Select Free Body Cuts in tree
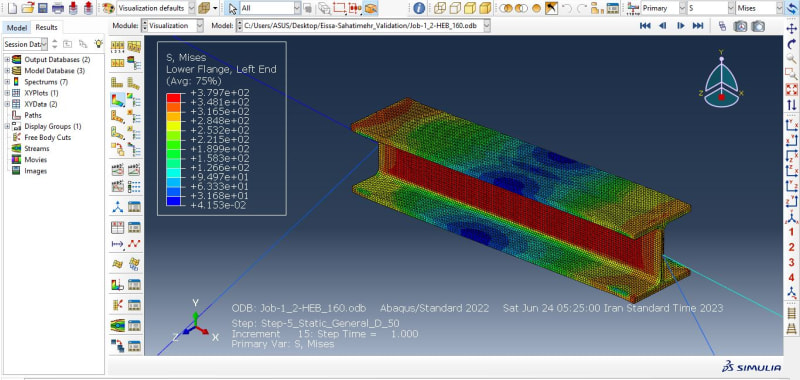This screenshot has height=380, width=800. point(47,138)
